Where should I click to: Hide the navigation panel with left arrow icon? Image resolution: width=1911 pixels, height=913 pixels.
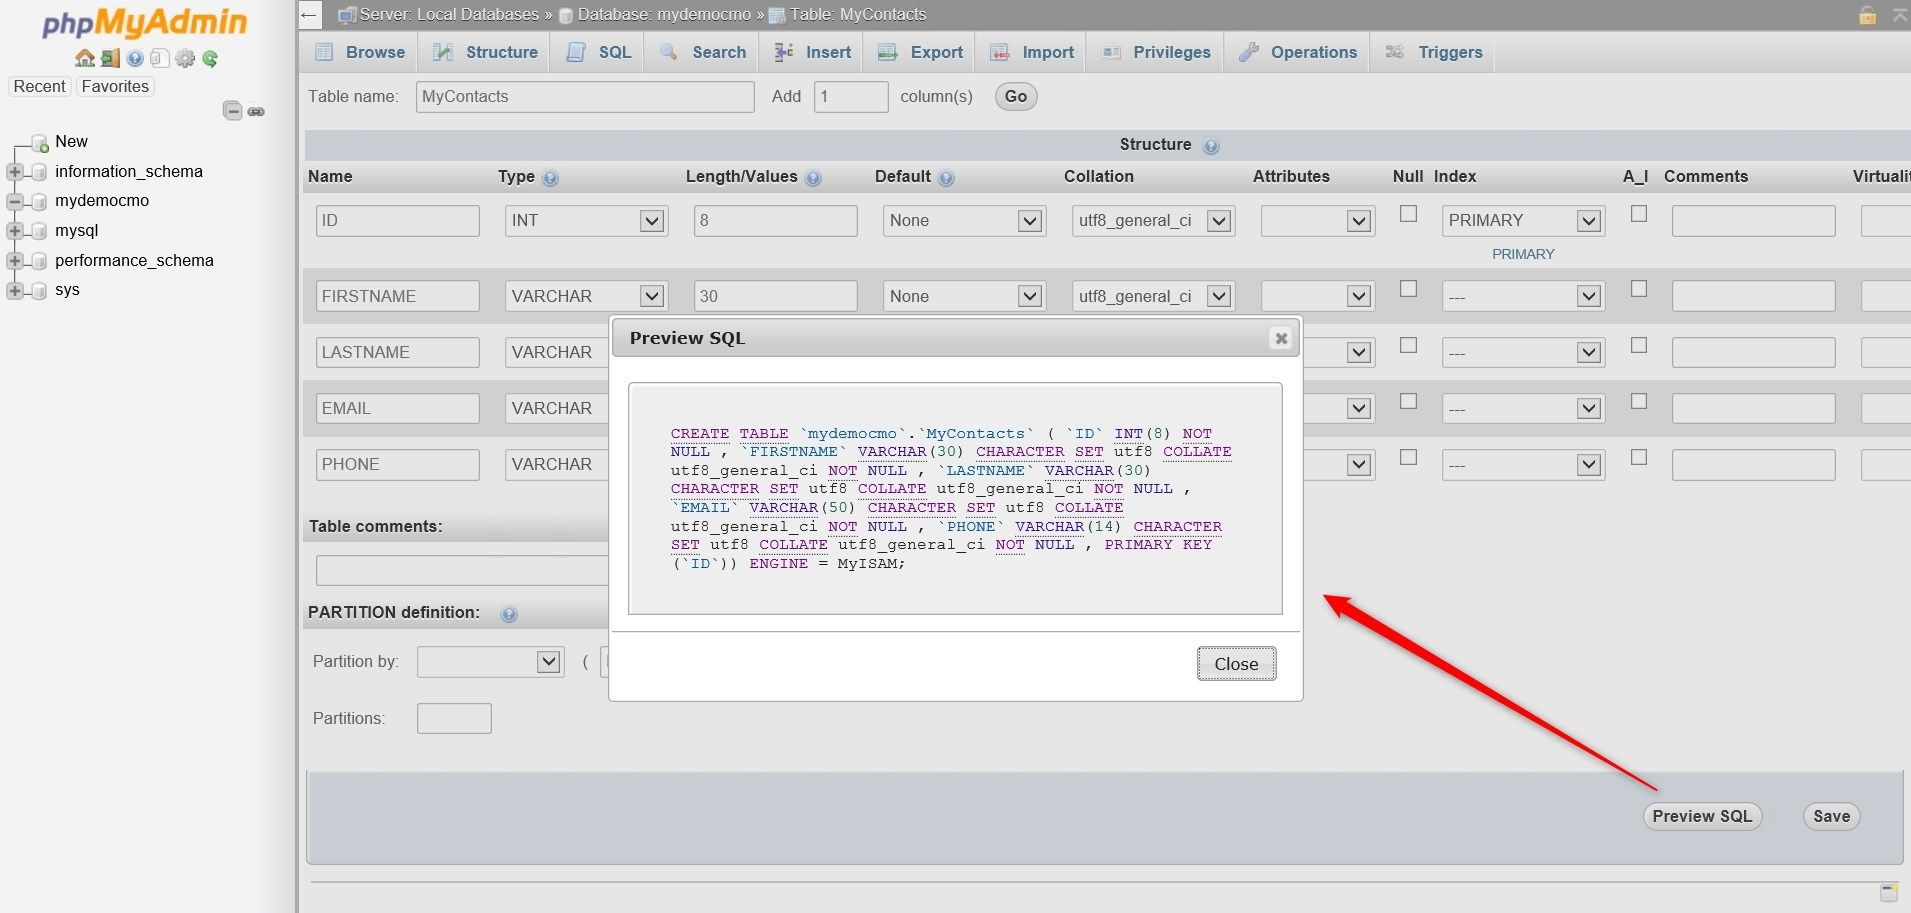pyautogui.click(x=310, y=15)
